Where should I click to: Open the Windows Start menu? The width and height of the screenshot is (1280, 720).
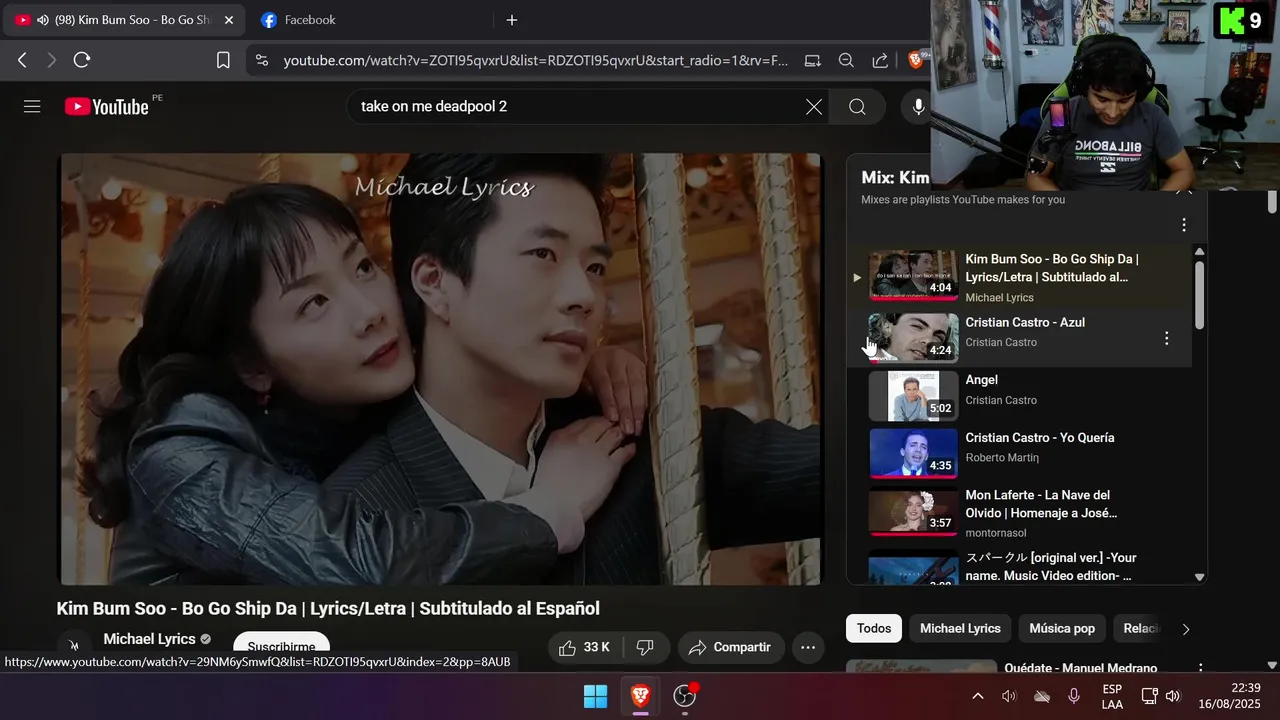[595, 696]
